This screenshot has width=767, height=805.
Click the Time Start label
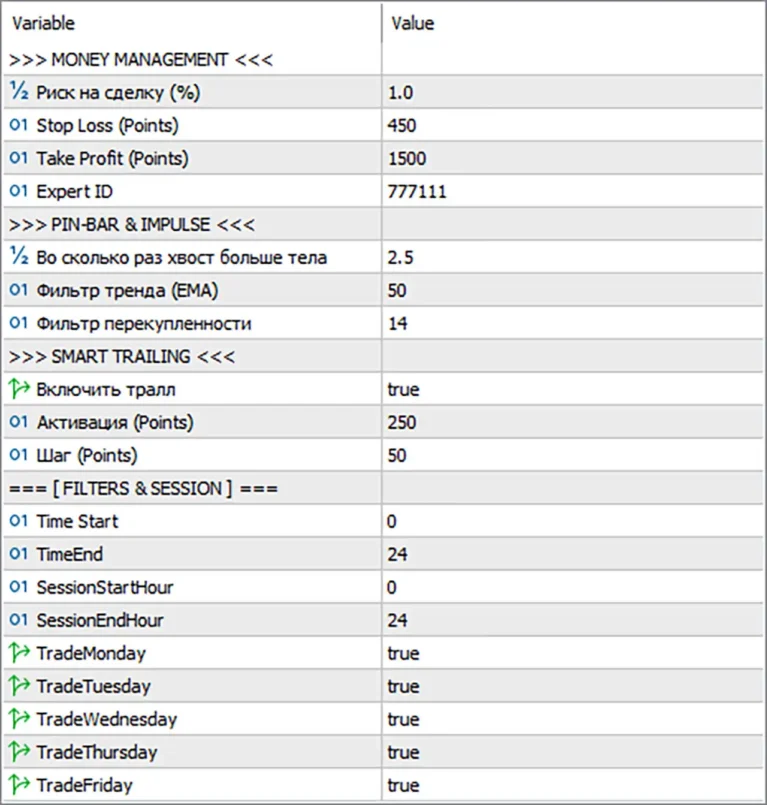(78, 521)
